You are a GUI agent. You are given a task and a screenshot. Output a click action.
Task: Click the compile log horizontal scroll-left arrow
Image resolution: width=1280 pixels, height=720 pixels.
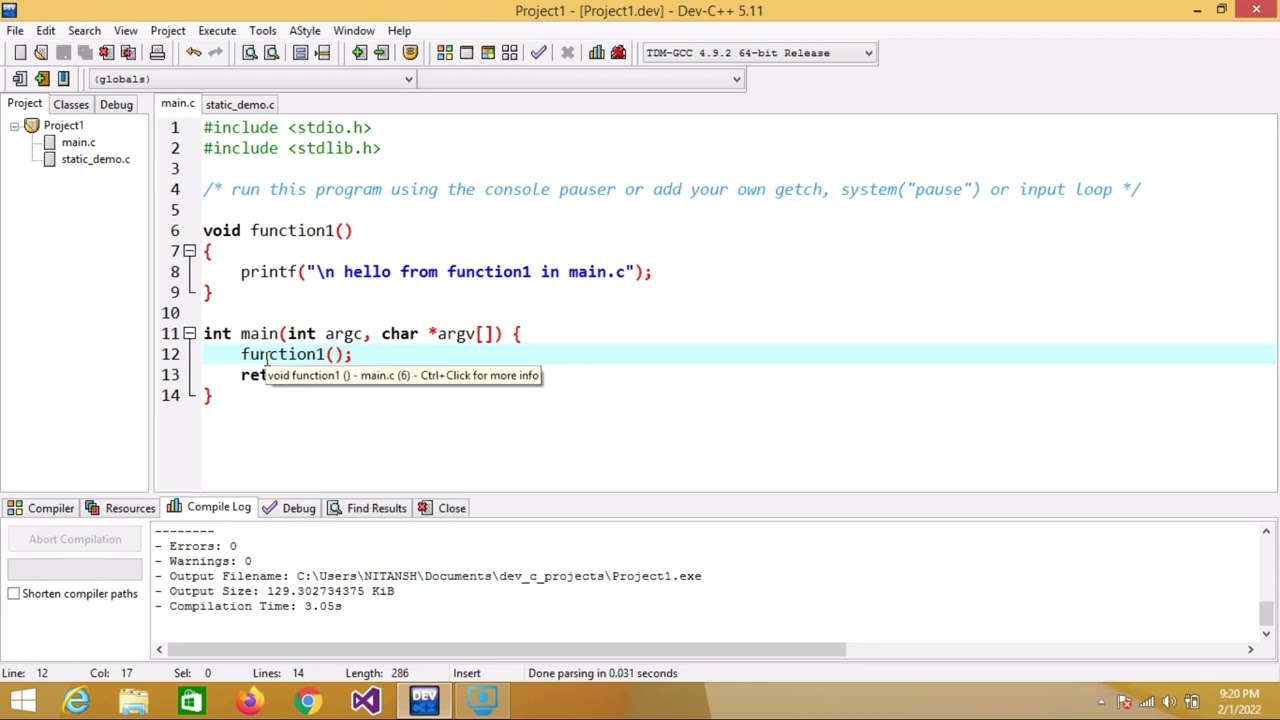pyautogui.click(x=159, y=650)
